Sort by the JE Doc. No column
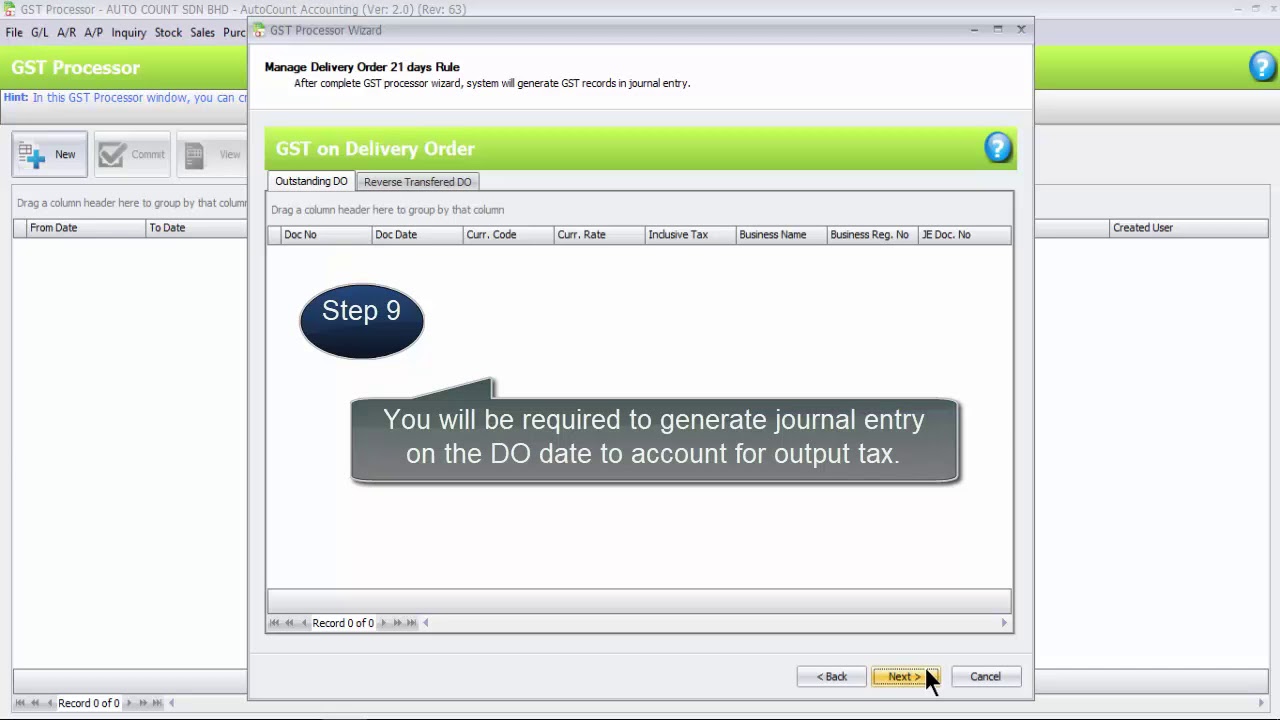 [x=964, y=234]
